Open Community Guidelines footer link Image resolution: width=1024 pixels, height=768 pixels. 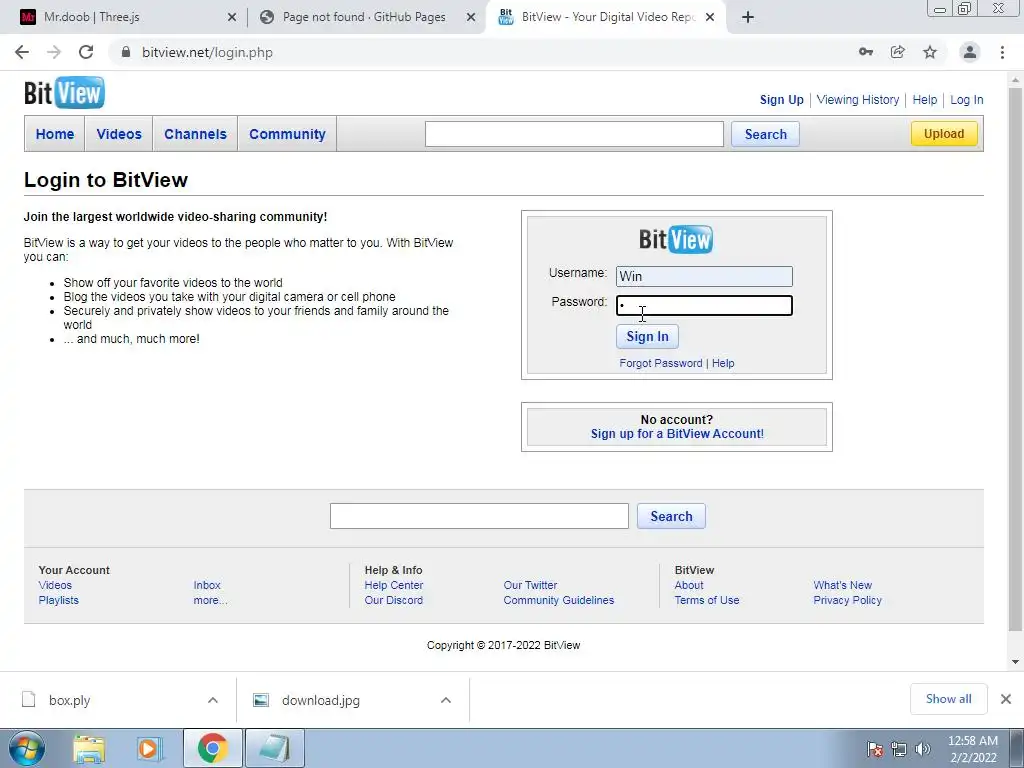click(x=558, y=600)
